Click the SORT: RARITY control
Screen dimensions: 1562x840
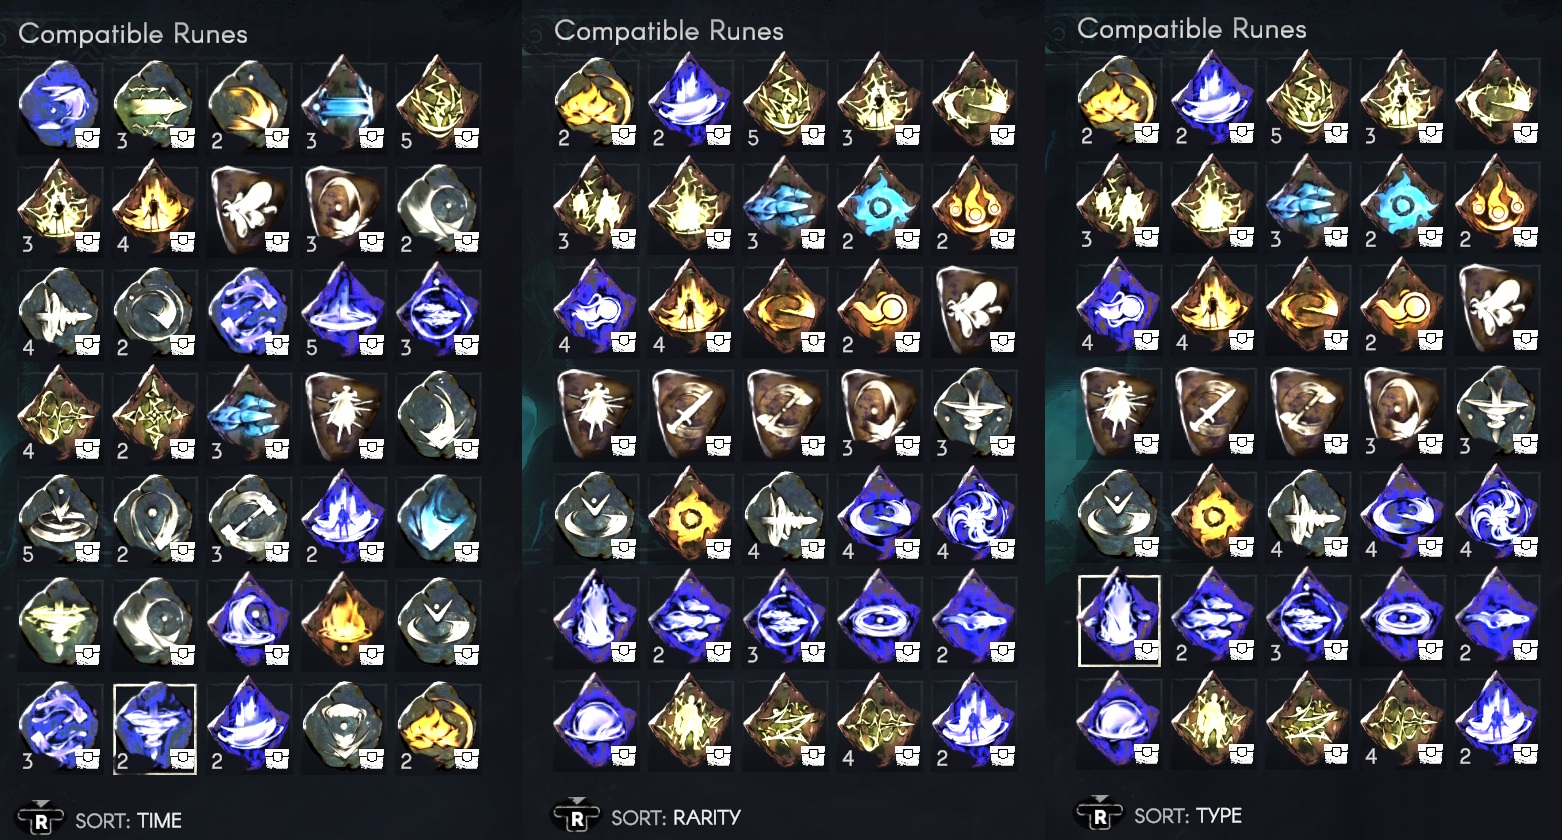point(675,817)
